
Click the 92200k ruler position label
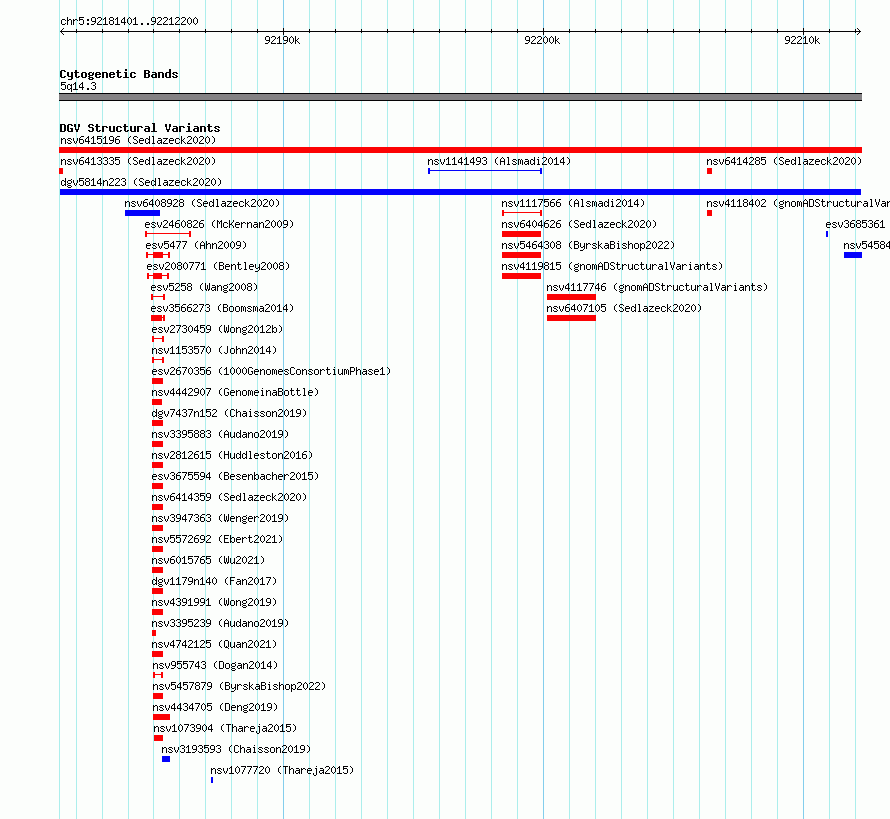542,40
